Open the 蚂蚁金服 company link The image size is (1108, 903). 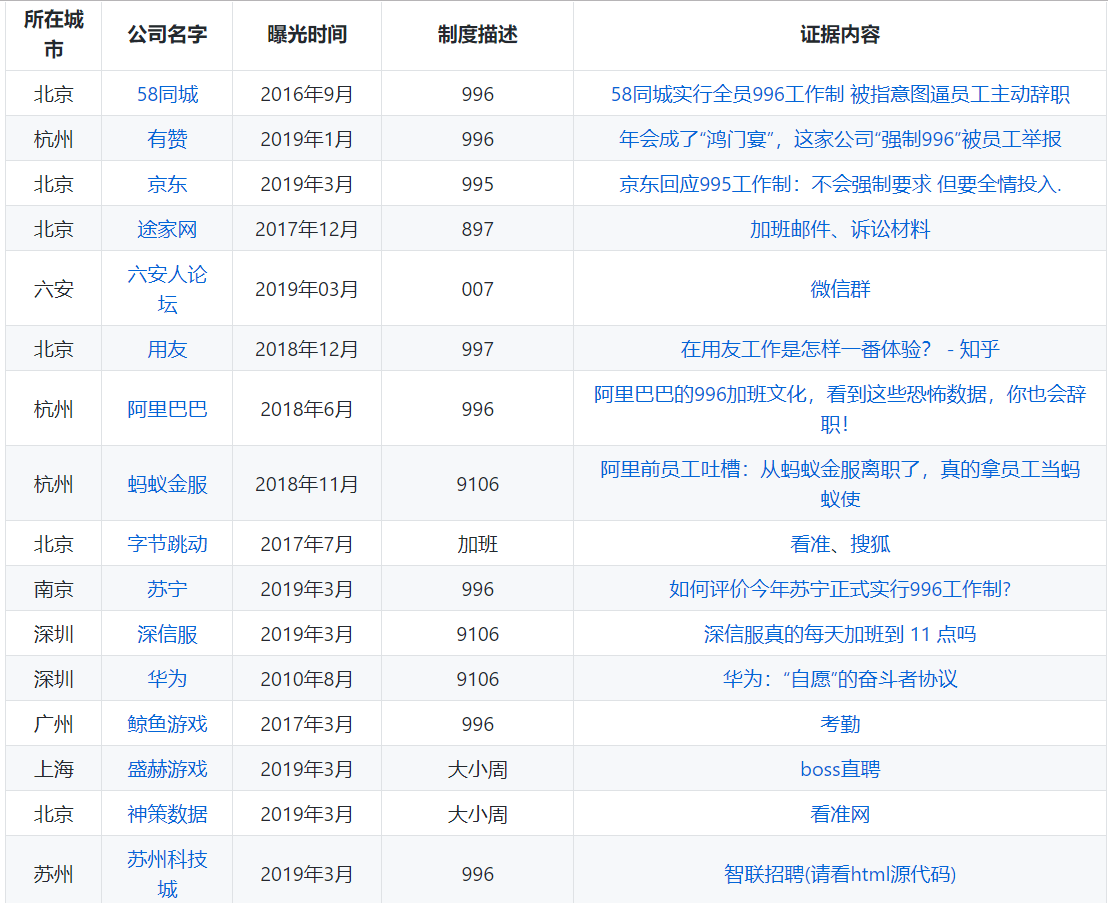point(167,484)
